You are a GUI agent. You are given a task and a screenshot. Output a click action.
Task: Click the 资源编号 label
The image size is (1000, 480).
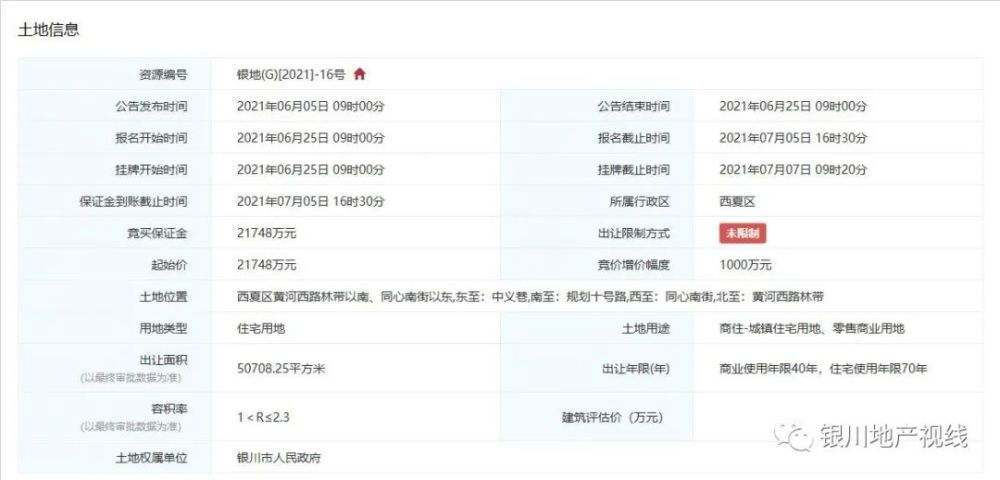(163, 75)
